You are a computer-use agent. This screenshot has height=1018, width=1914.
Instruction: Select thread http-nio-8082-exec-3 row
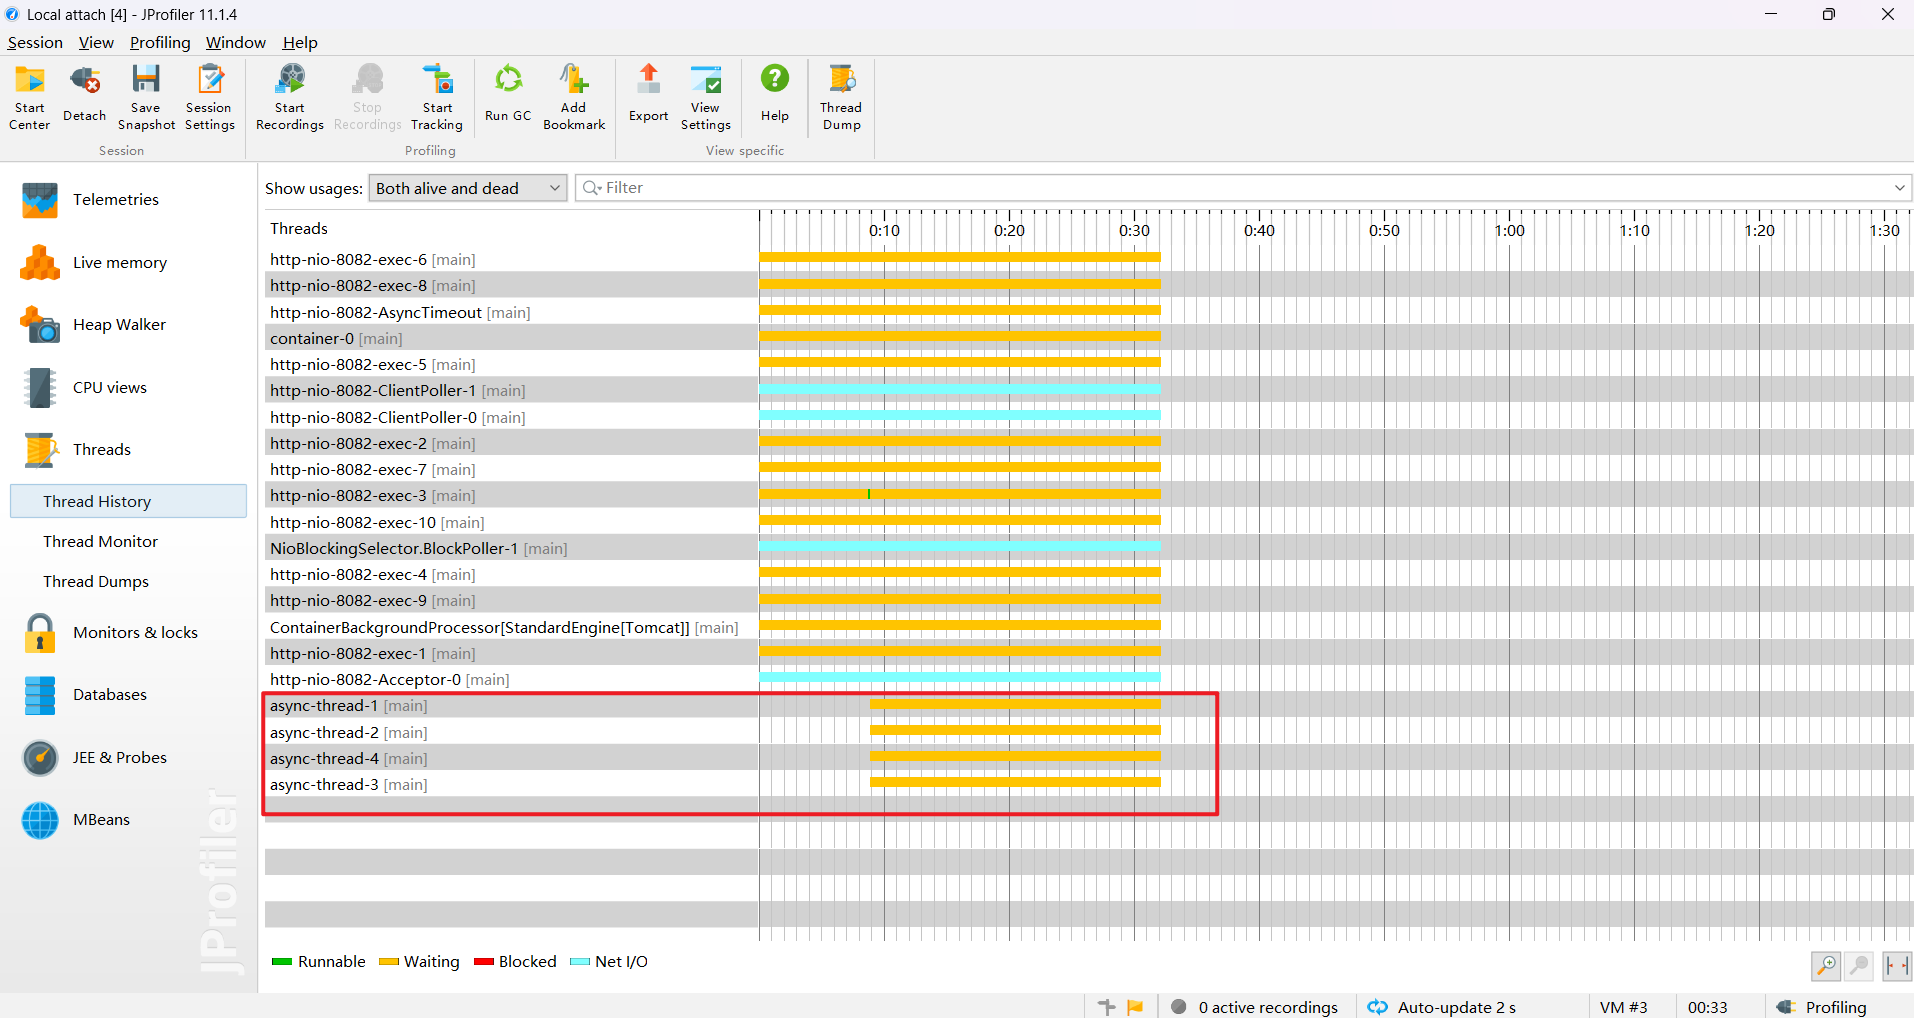tap(511, 495)
